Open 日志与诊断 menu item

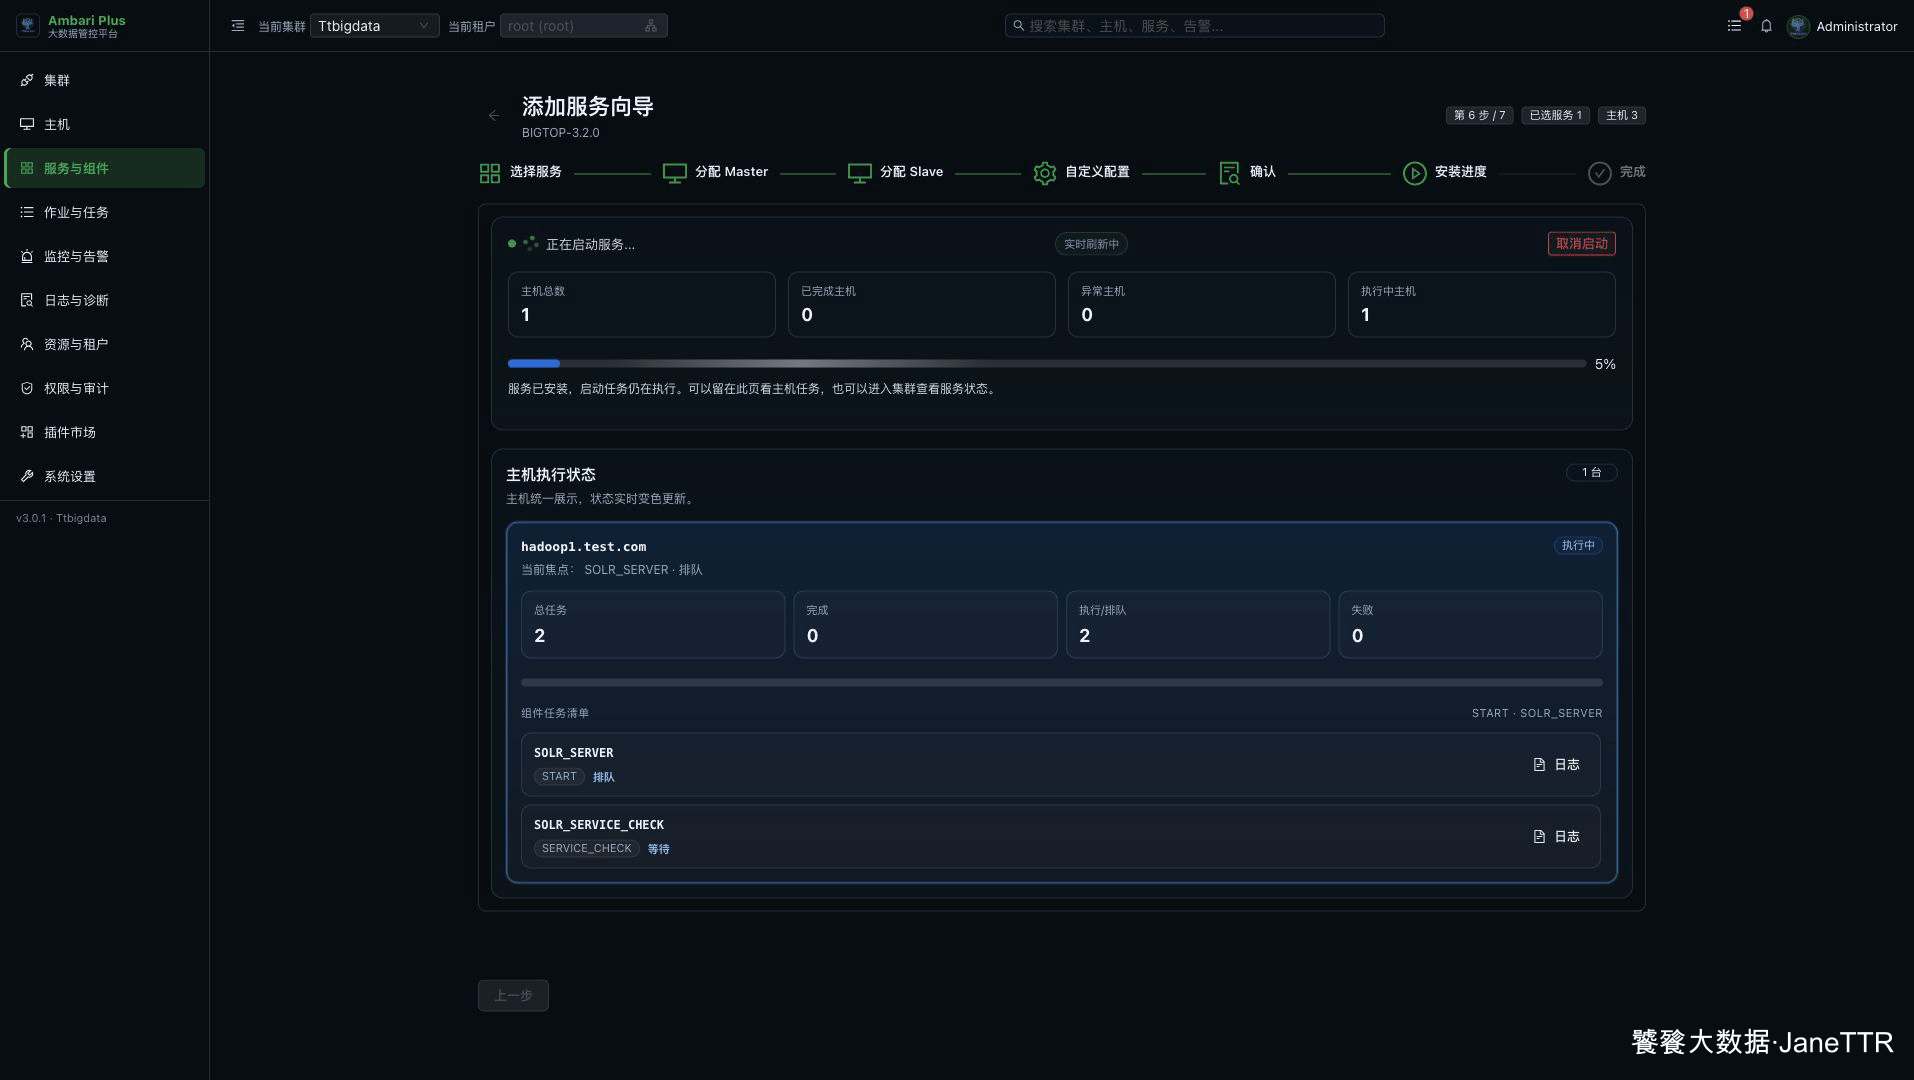(105, 300)
